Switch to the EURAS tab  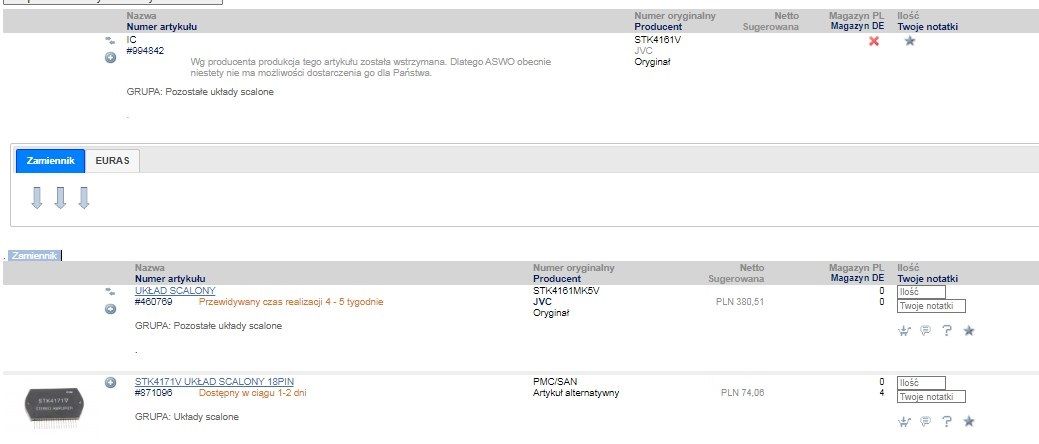pyautogui.click(x=113, y=161)
